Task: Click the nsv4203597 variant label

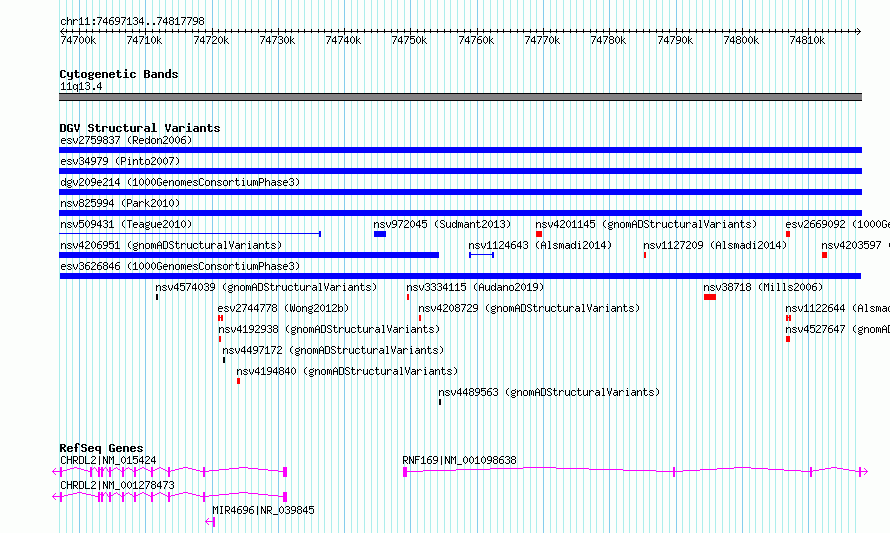Action: click(855, 245)
